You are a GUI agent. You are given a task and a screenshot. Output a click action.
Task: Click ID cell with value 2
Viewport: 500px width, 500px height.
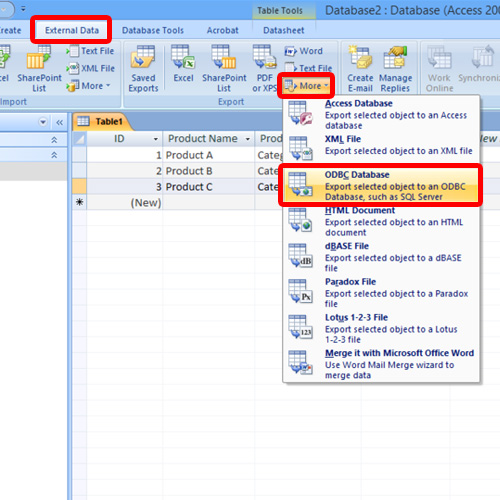coord(125,171)
